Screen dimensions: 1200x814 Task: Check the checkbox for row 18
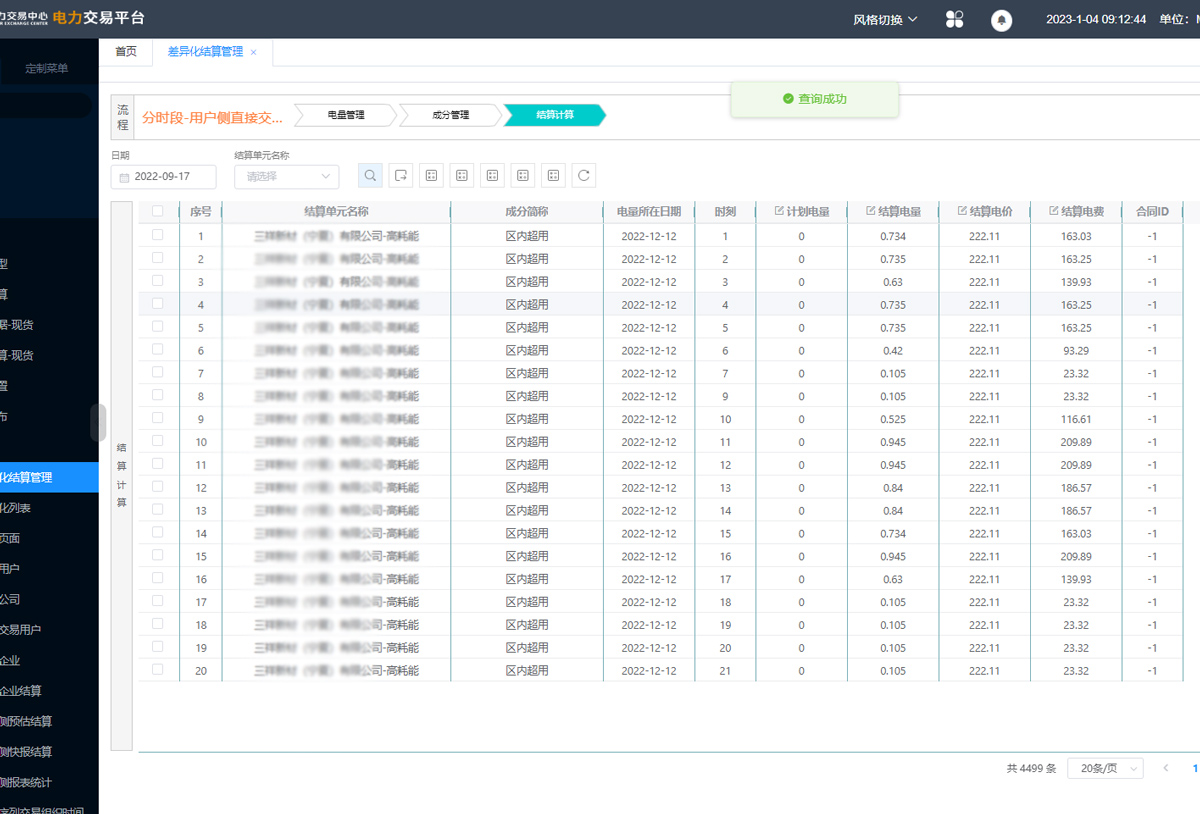(x=158, y=624)
